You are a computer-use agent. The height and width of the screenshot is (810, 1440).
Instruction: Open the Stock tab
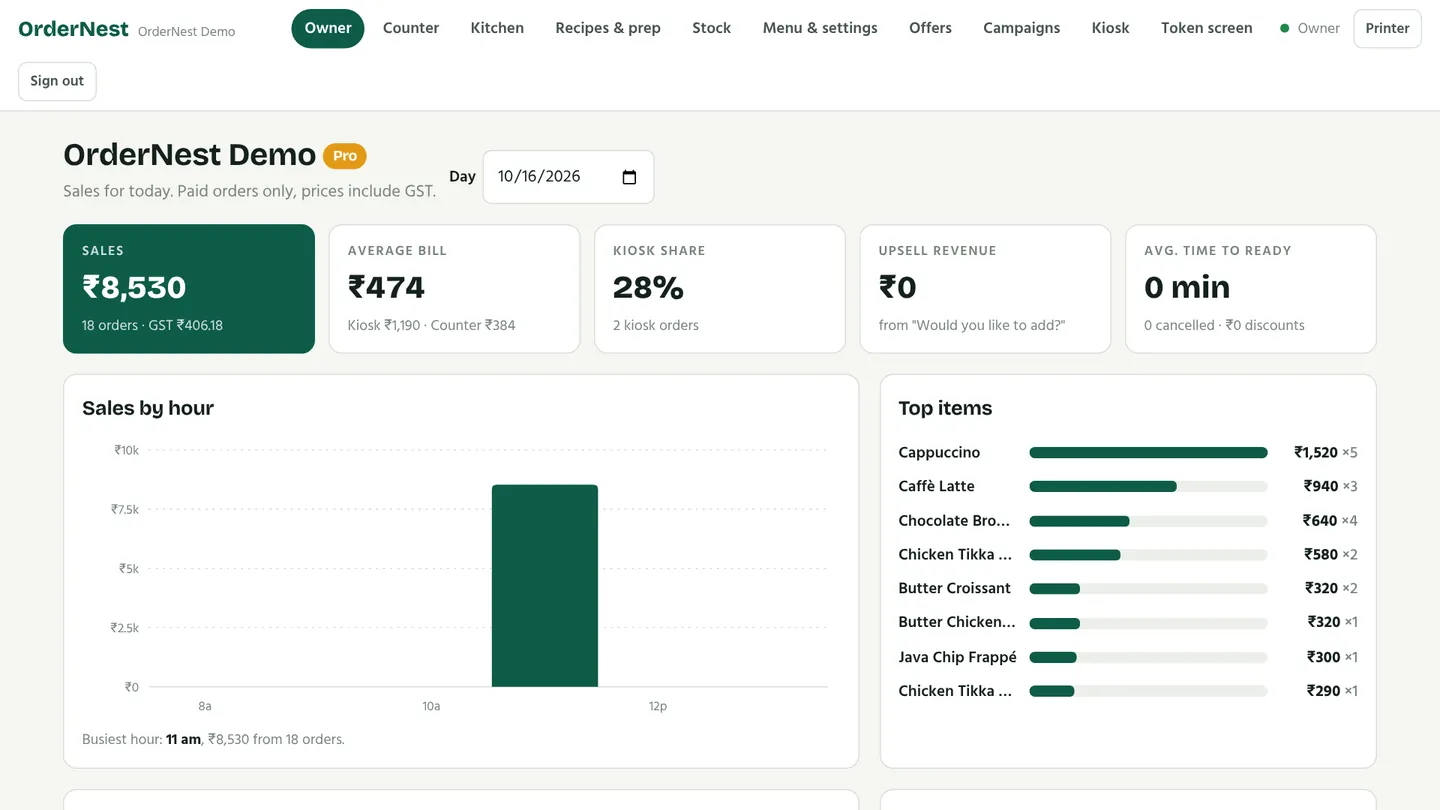pos(711,28)
